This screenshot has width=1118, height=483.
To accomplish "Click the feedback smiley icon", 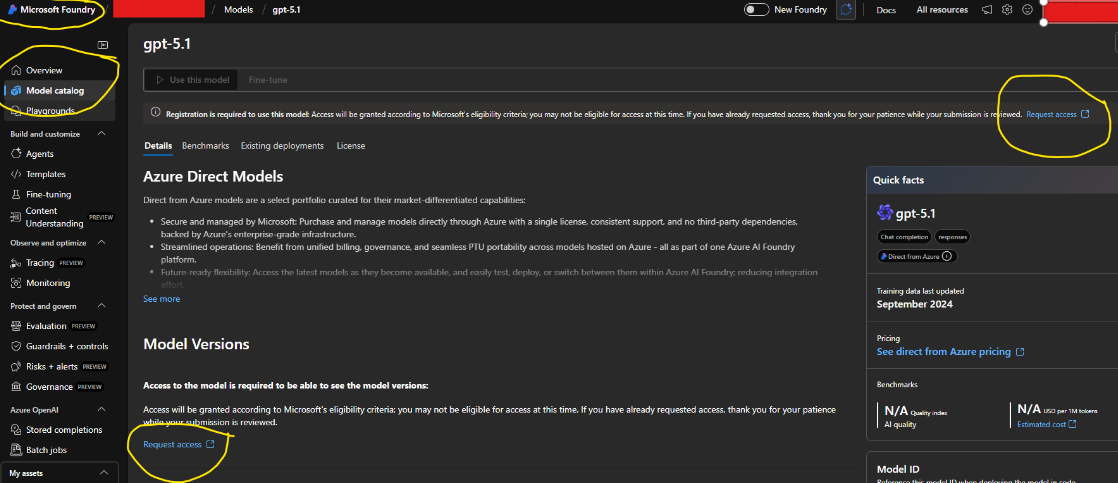I will pos(1027,10).
